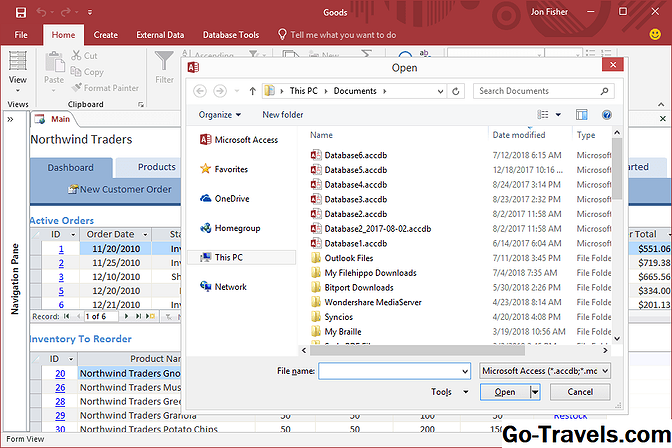This screenshot has width=672, height=448.
Task: Click Format Painter in the ribbon
Action: [x=105, y=88]
